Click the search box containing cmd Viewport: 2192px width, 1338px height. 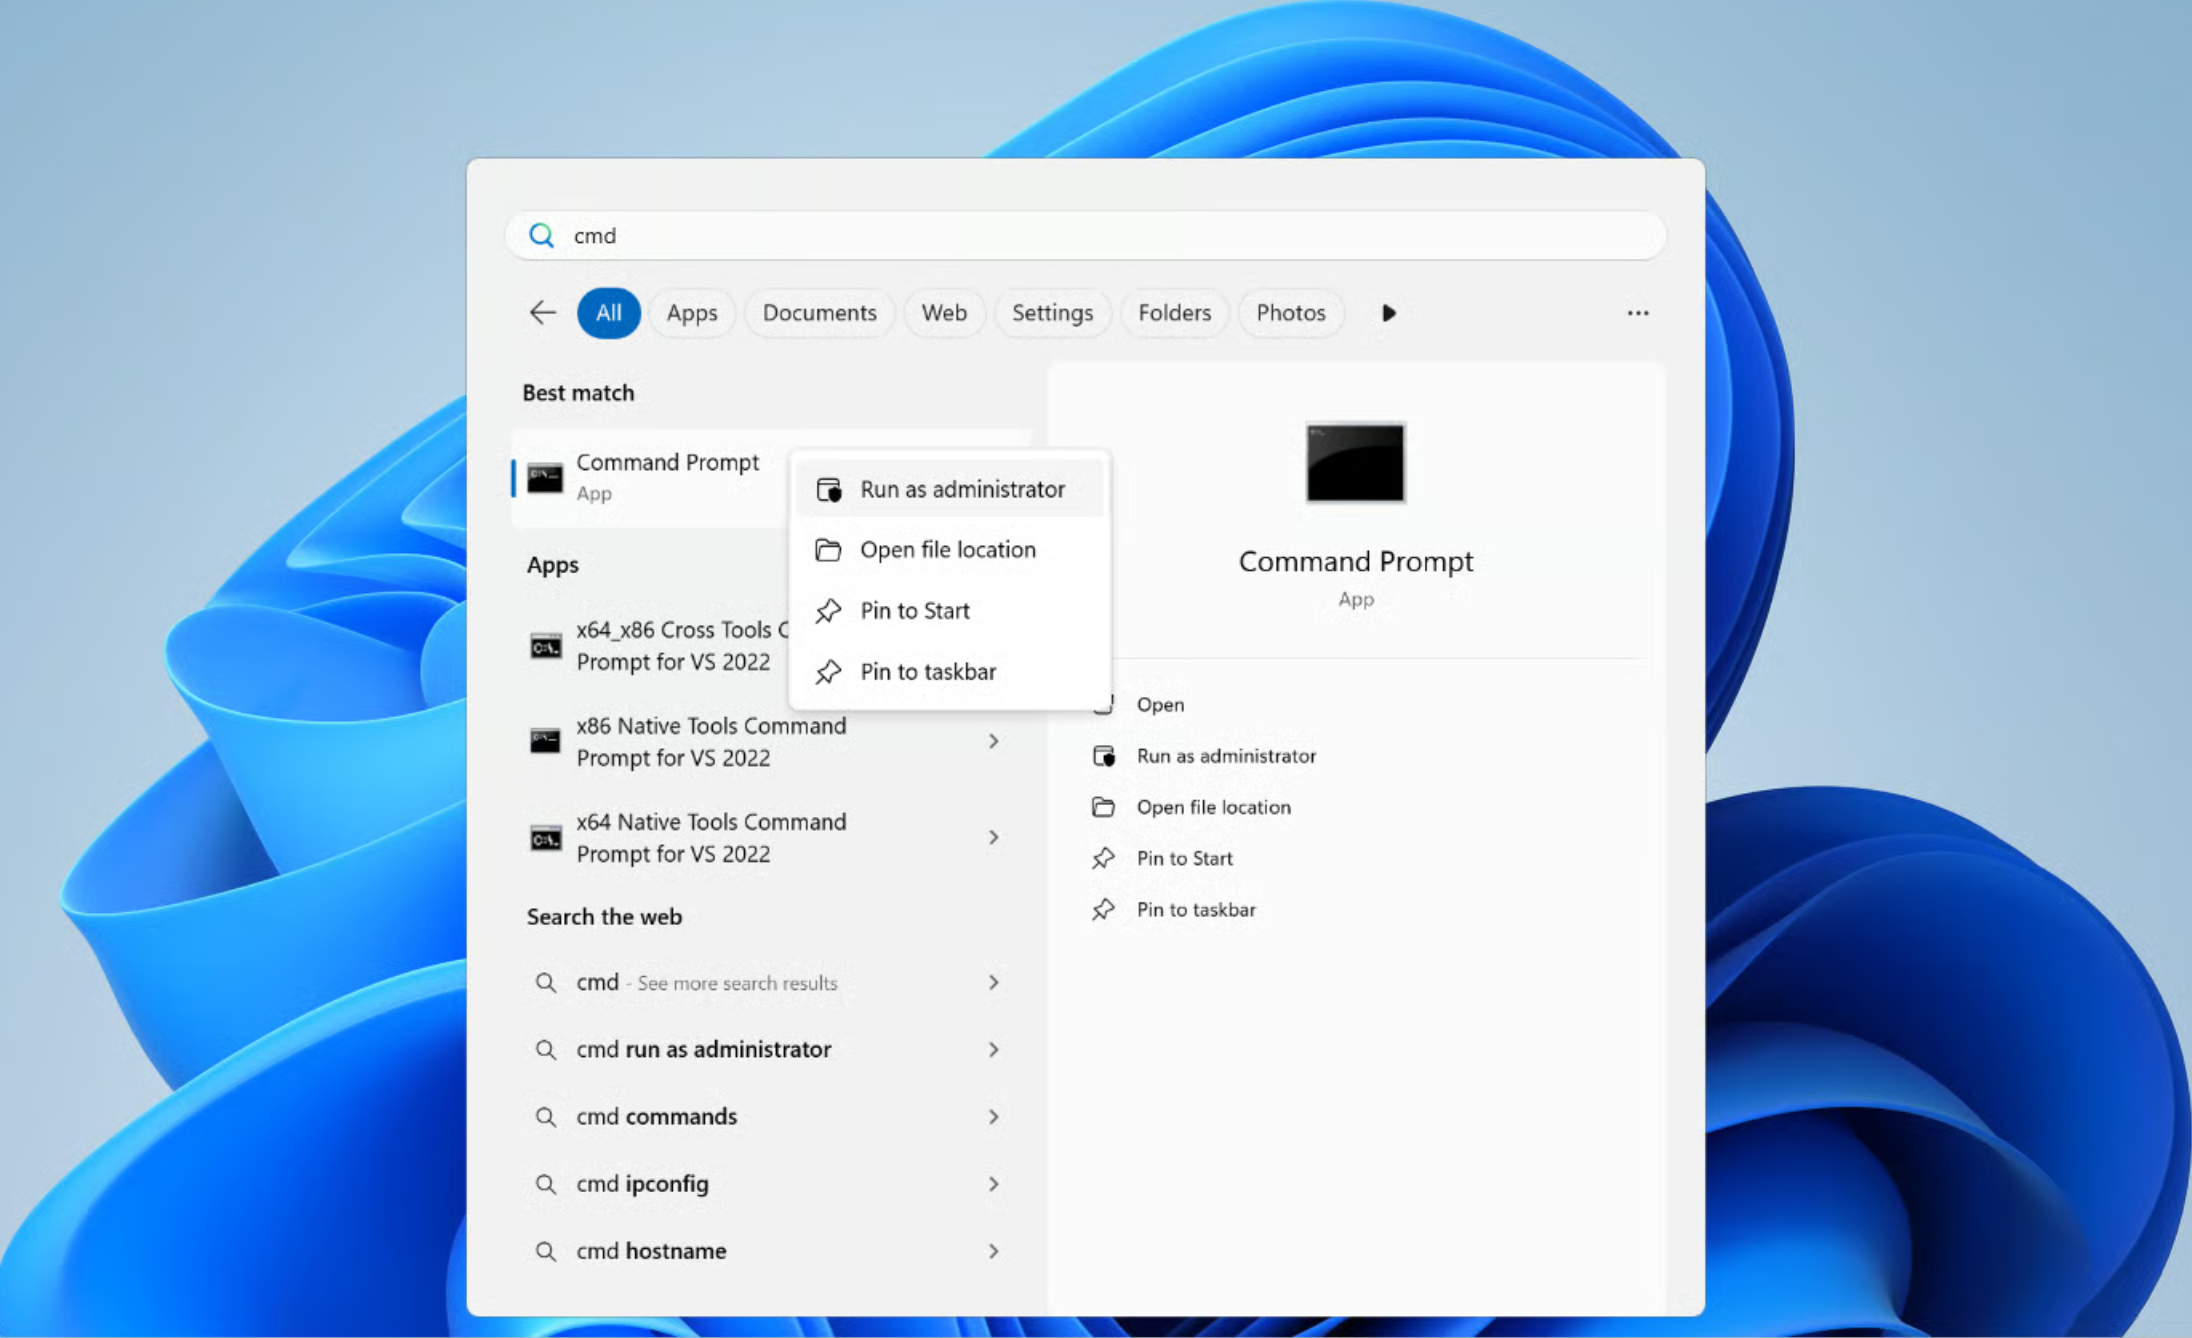1085,235
